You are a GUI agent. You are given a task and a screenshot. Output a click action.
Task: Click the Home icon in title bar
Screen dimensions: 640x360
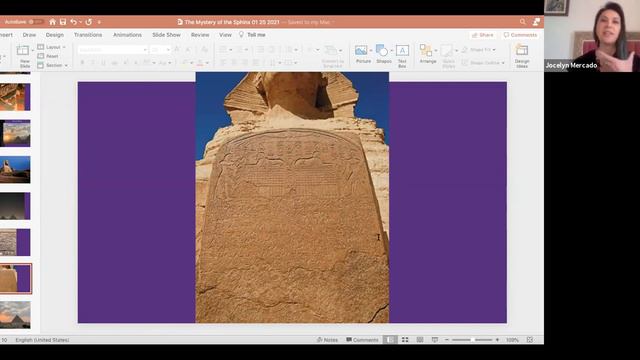pyautogui.click(x=52, y=22)
